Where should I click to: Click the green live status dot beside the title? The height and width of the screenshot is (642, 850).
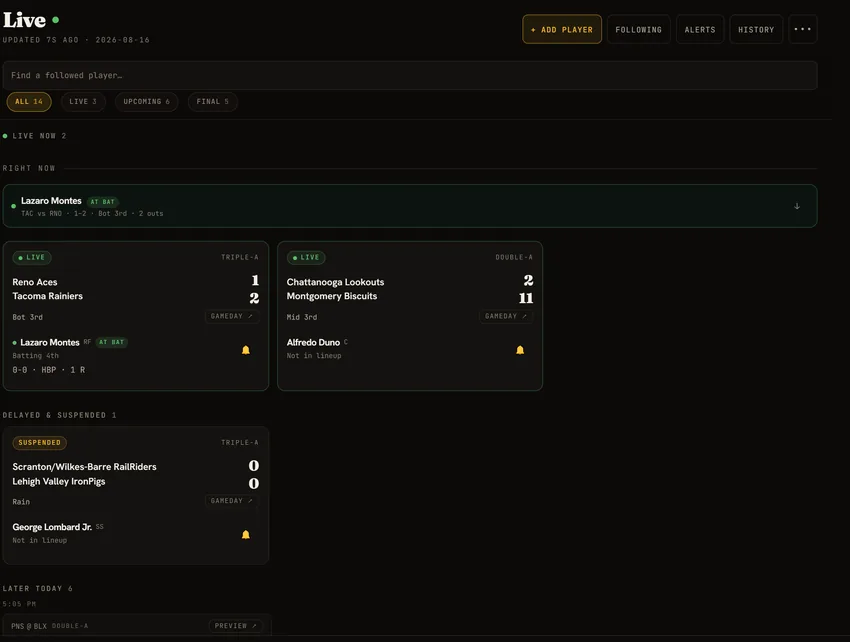point(55,20)
